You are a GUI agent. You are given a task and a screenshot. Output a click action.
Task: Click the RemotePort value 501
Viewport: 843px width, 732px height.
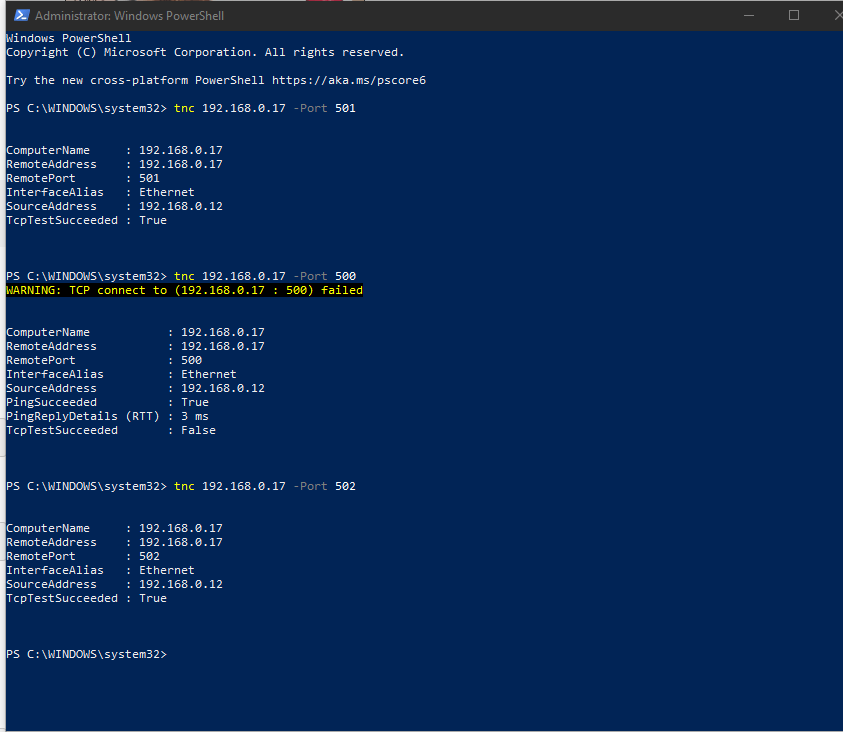click(x=149, y=178)
